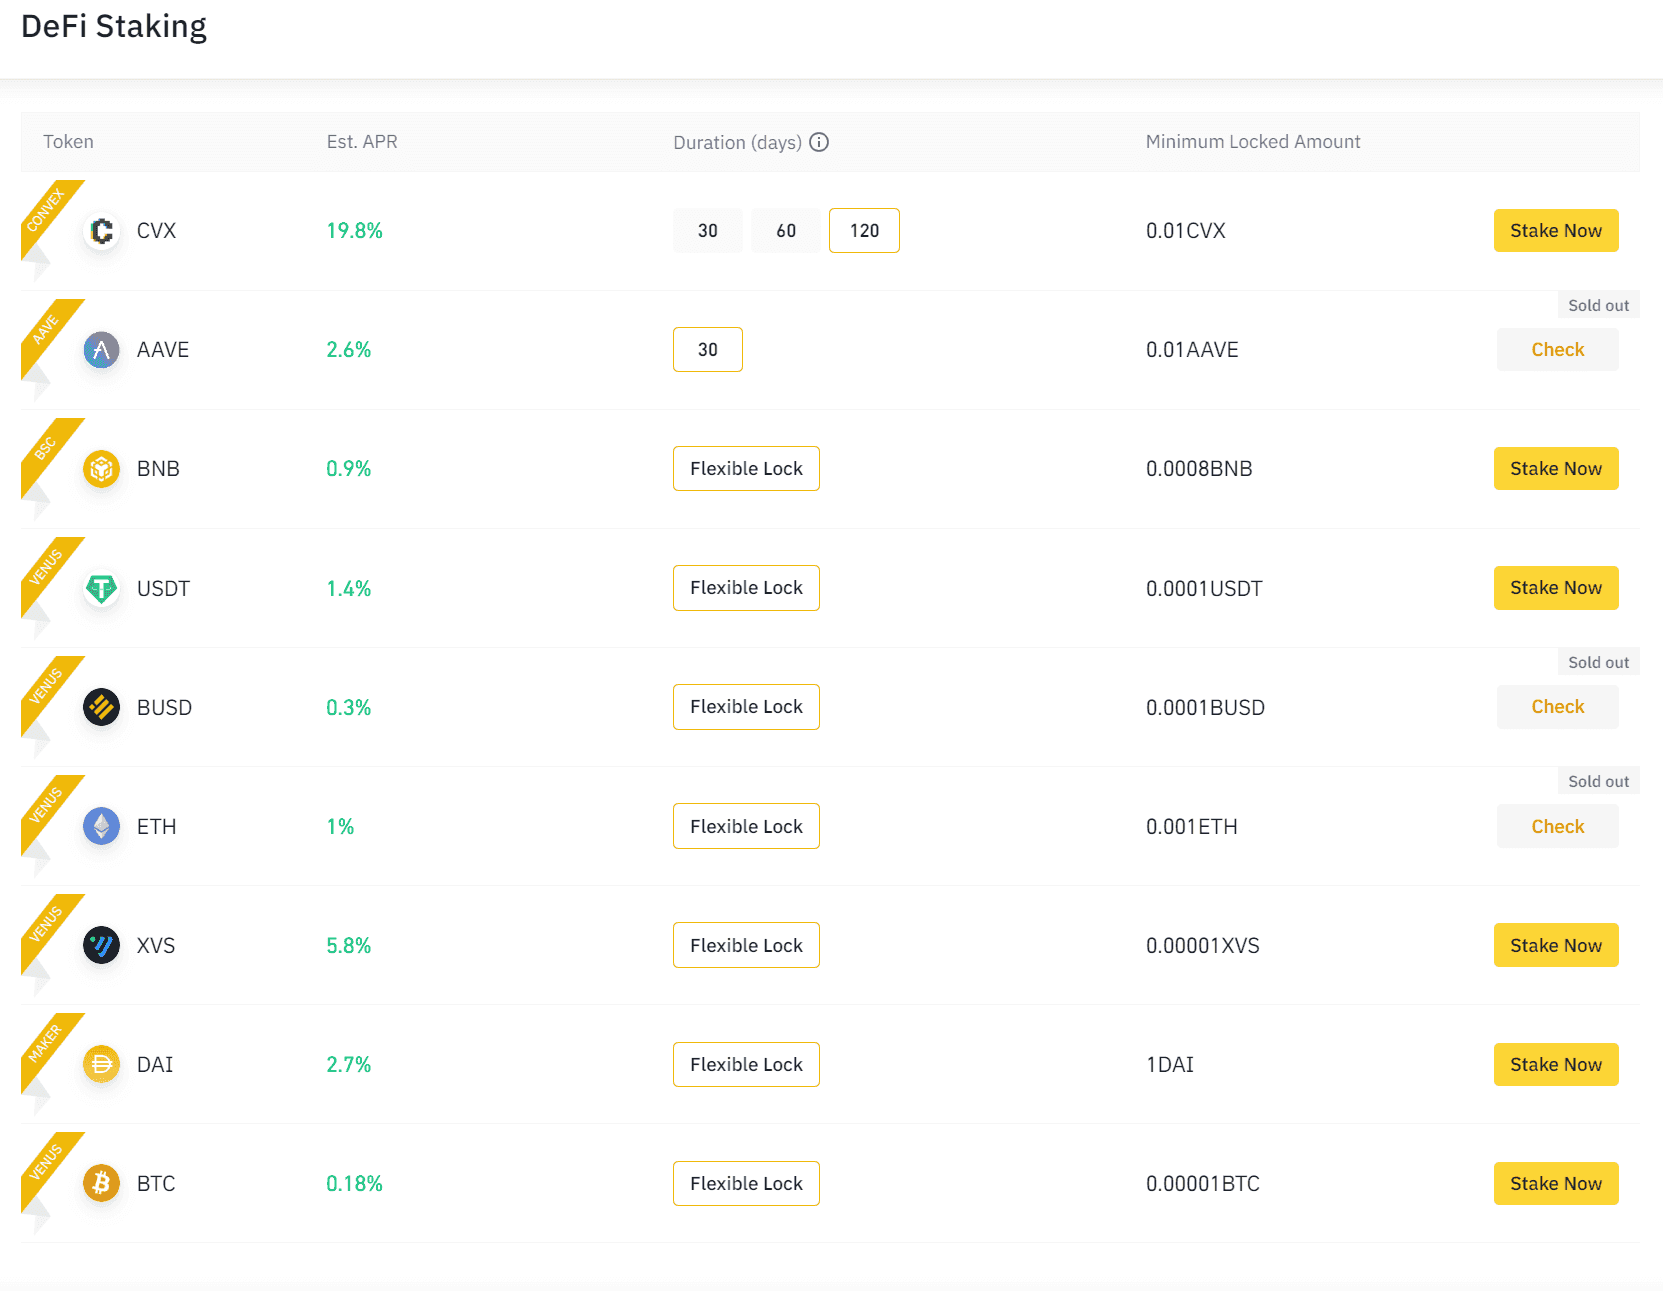This screenshot has width=1663, height=1291.
Task: Check the sold-out ETH product
Action: coord(1557,826)
